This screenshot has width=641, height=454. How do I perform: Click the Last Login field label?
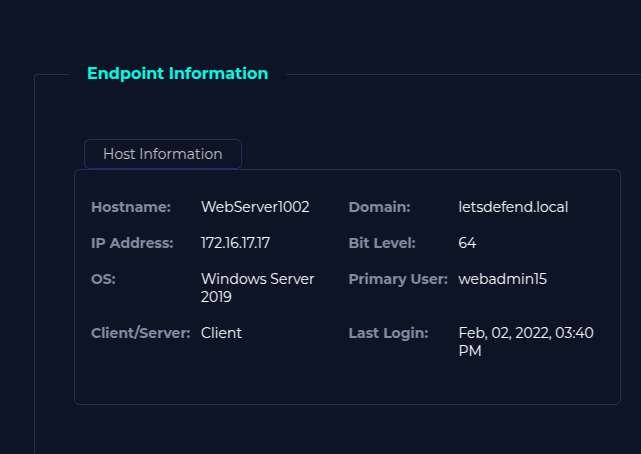[388, 333]
